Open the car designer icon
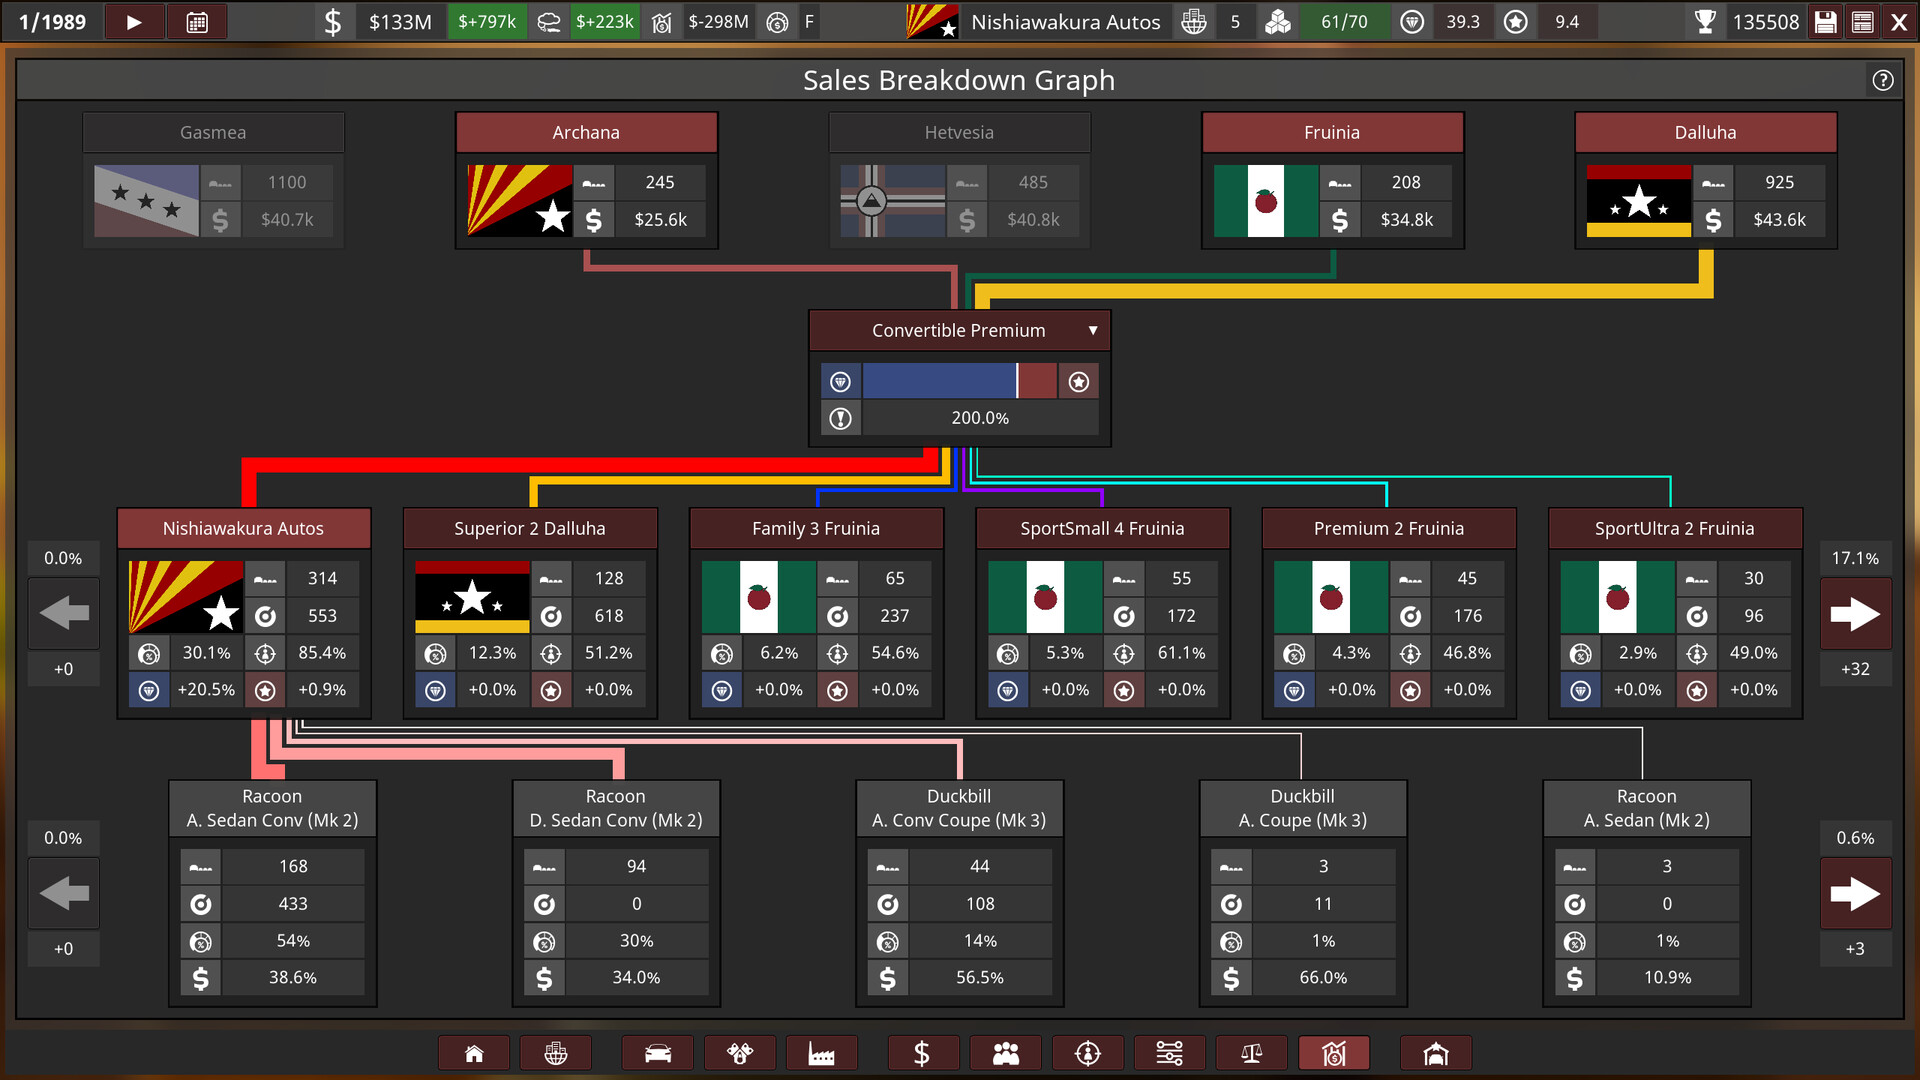 [x=657, y=1052]
